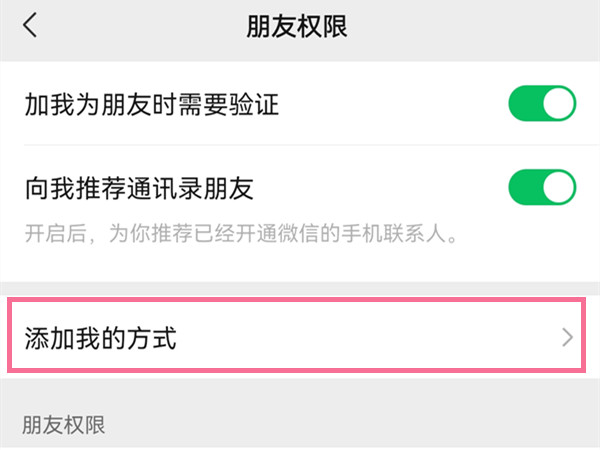Tap the green switch beside contacts recommendation

[542, 187]
